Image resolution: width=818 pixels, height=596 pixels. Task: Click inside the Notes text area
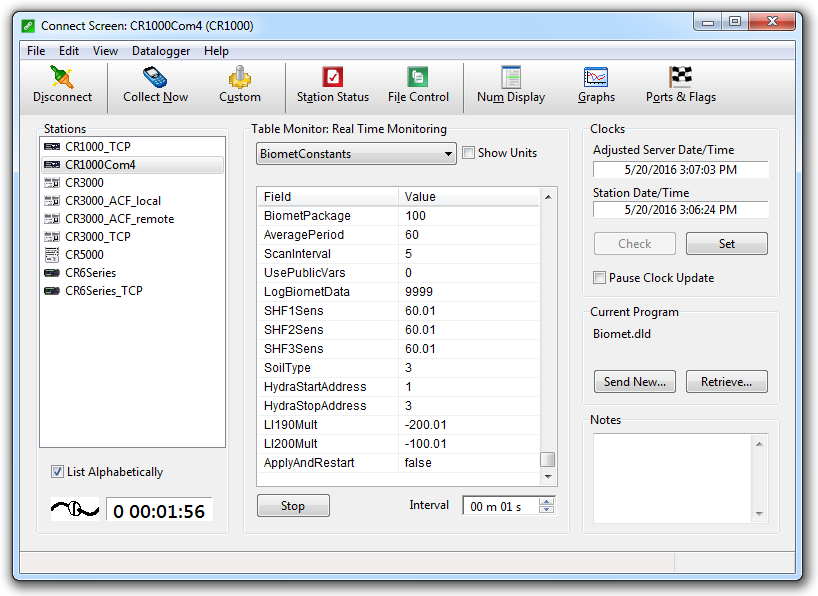pyautogui.click(x=673, y=479)
